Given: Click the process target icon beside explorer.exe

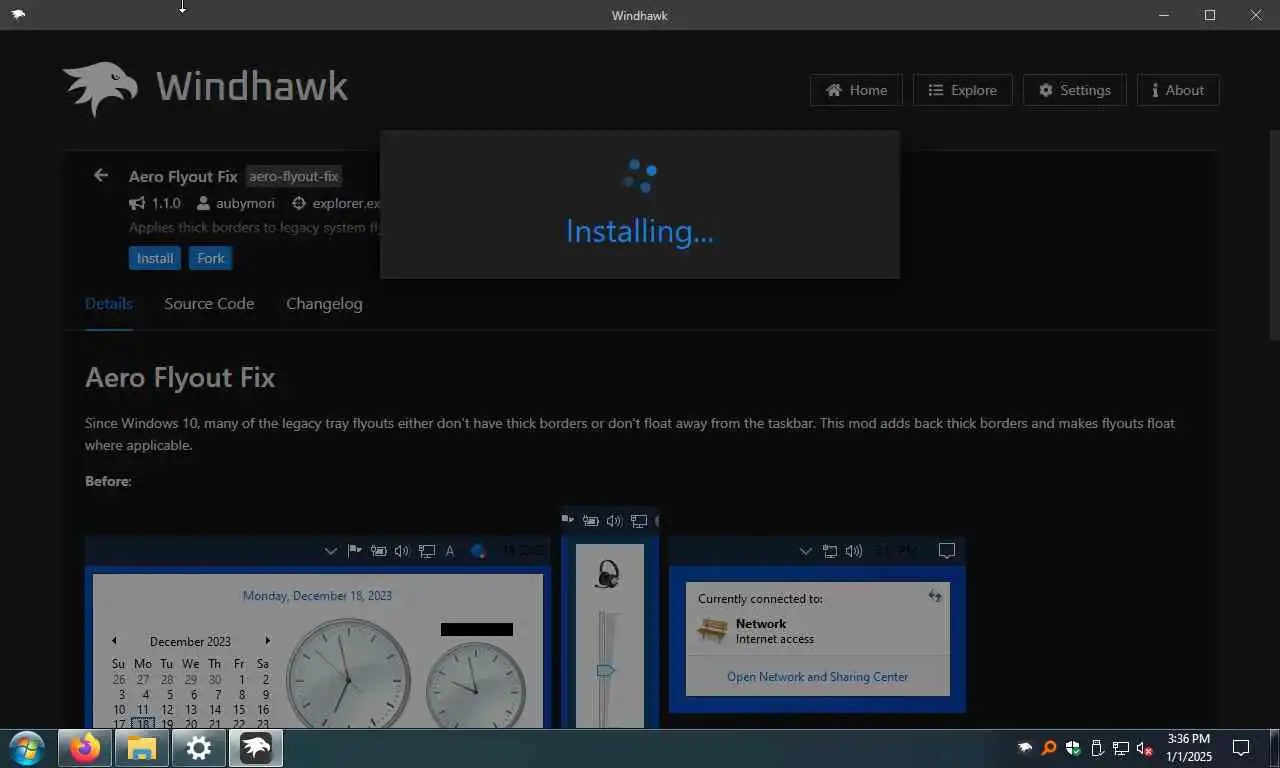Looking at the screenshot, I should [x=298, y=203].
